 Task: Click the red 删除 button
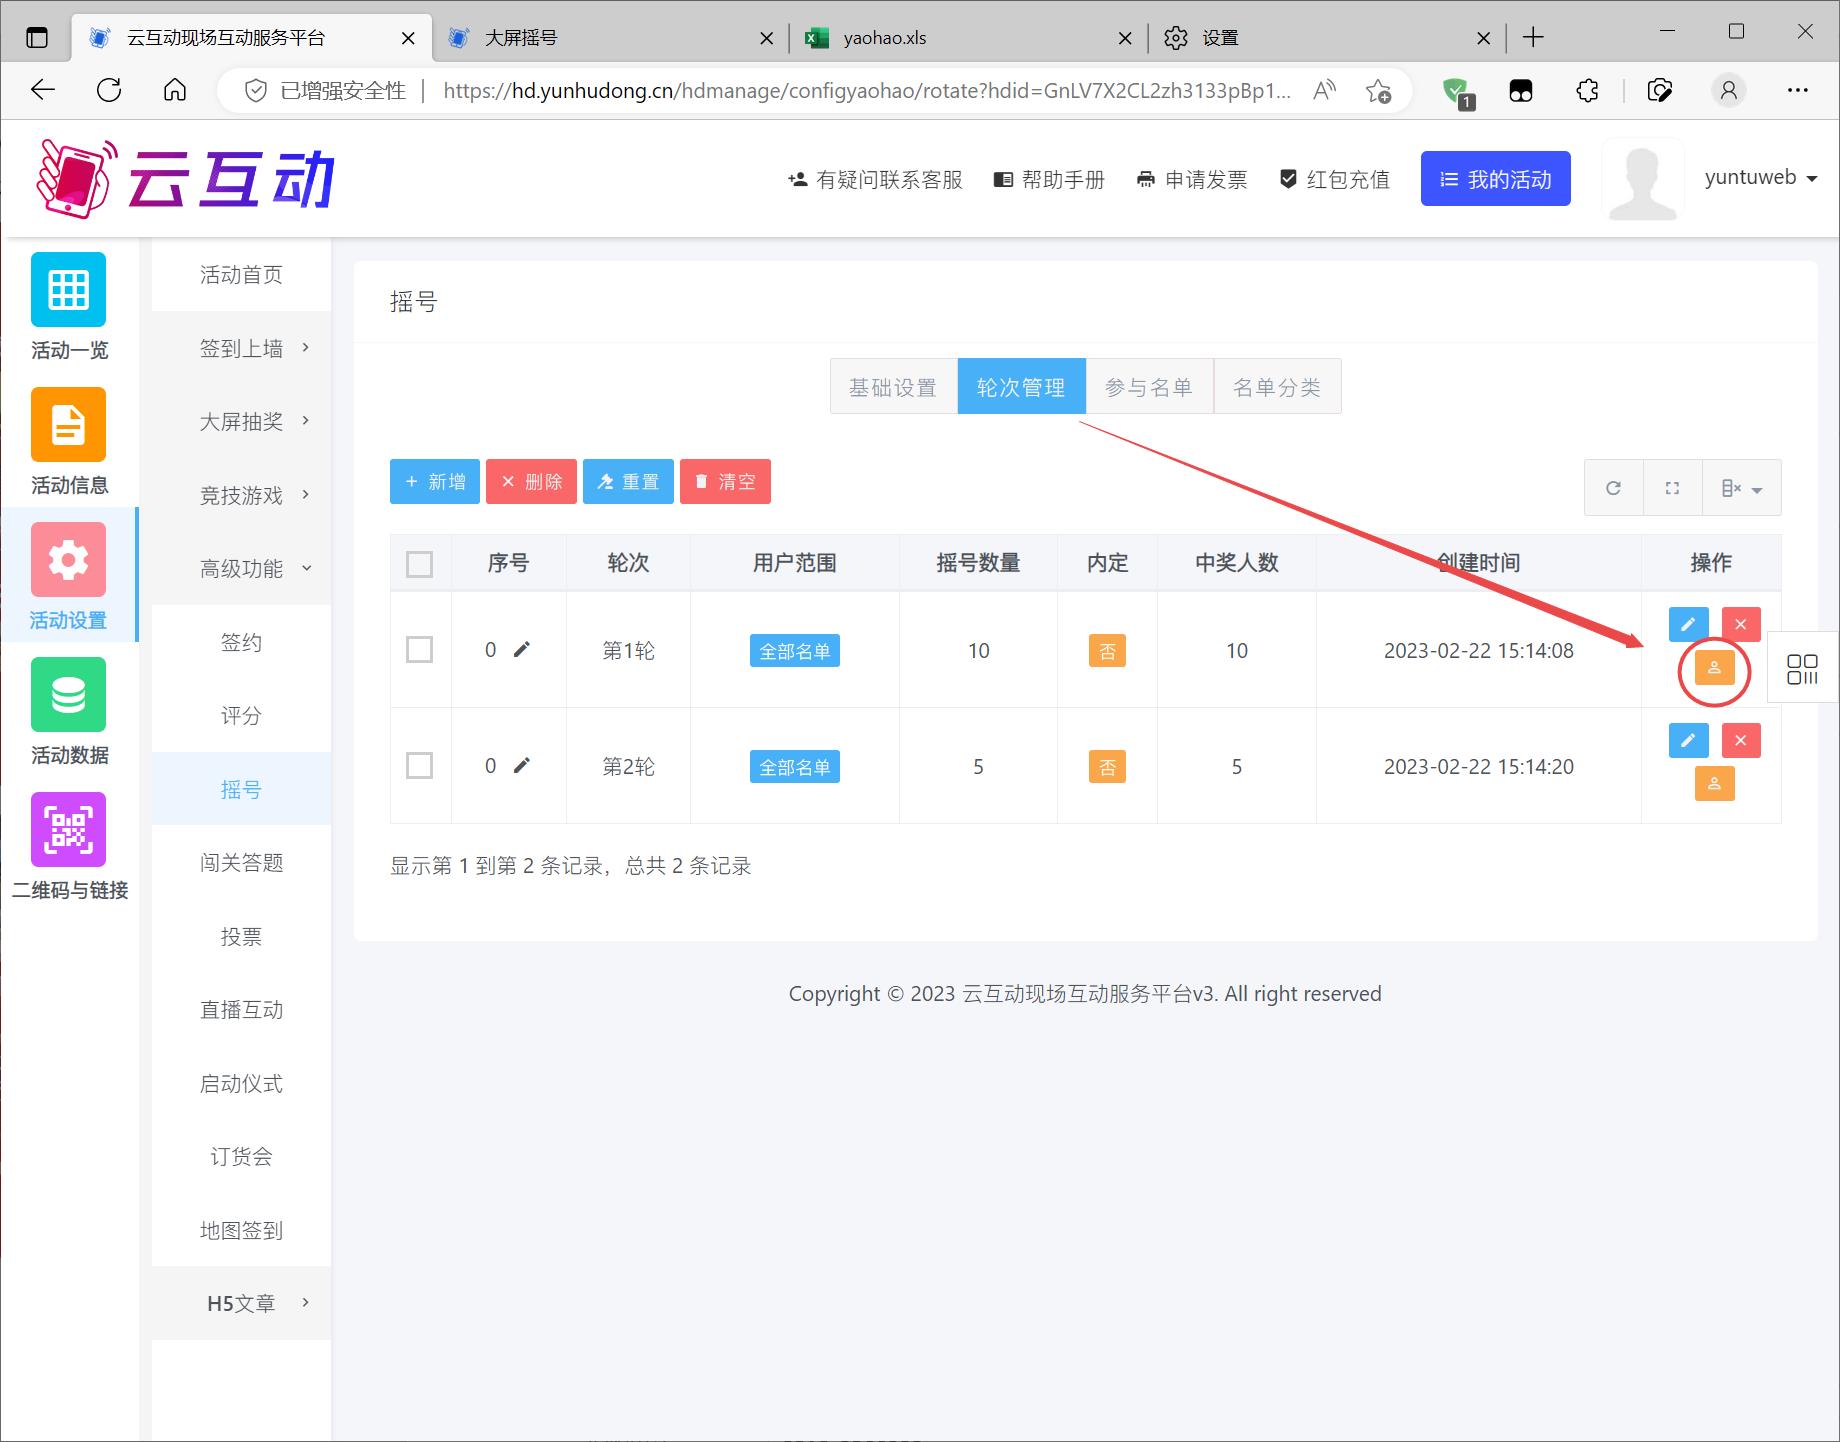[531, 482]
